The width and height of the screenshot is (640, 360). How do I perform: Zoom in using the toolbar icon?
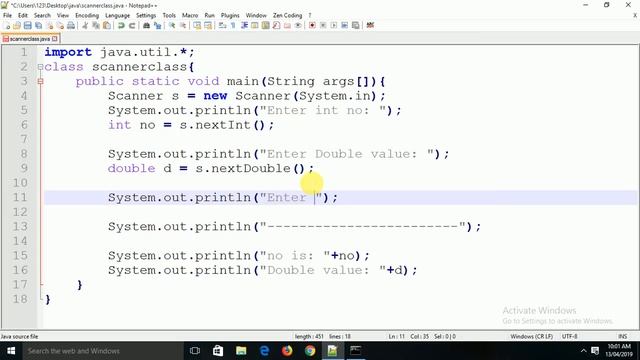click(172, 25)
